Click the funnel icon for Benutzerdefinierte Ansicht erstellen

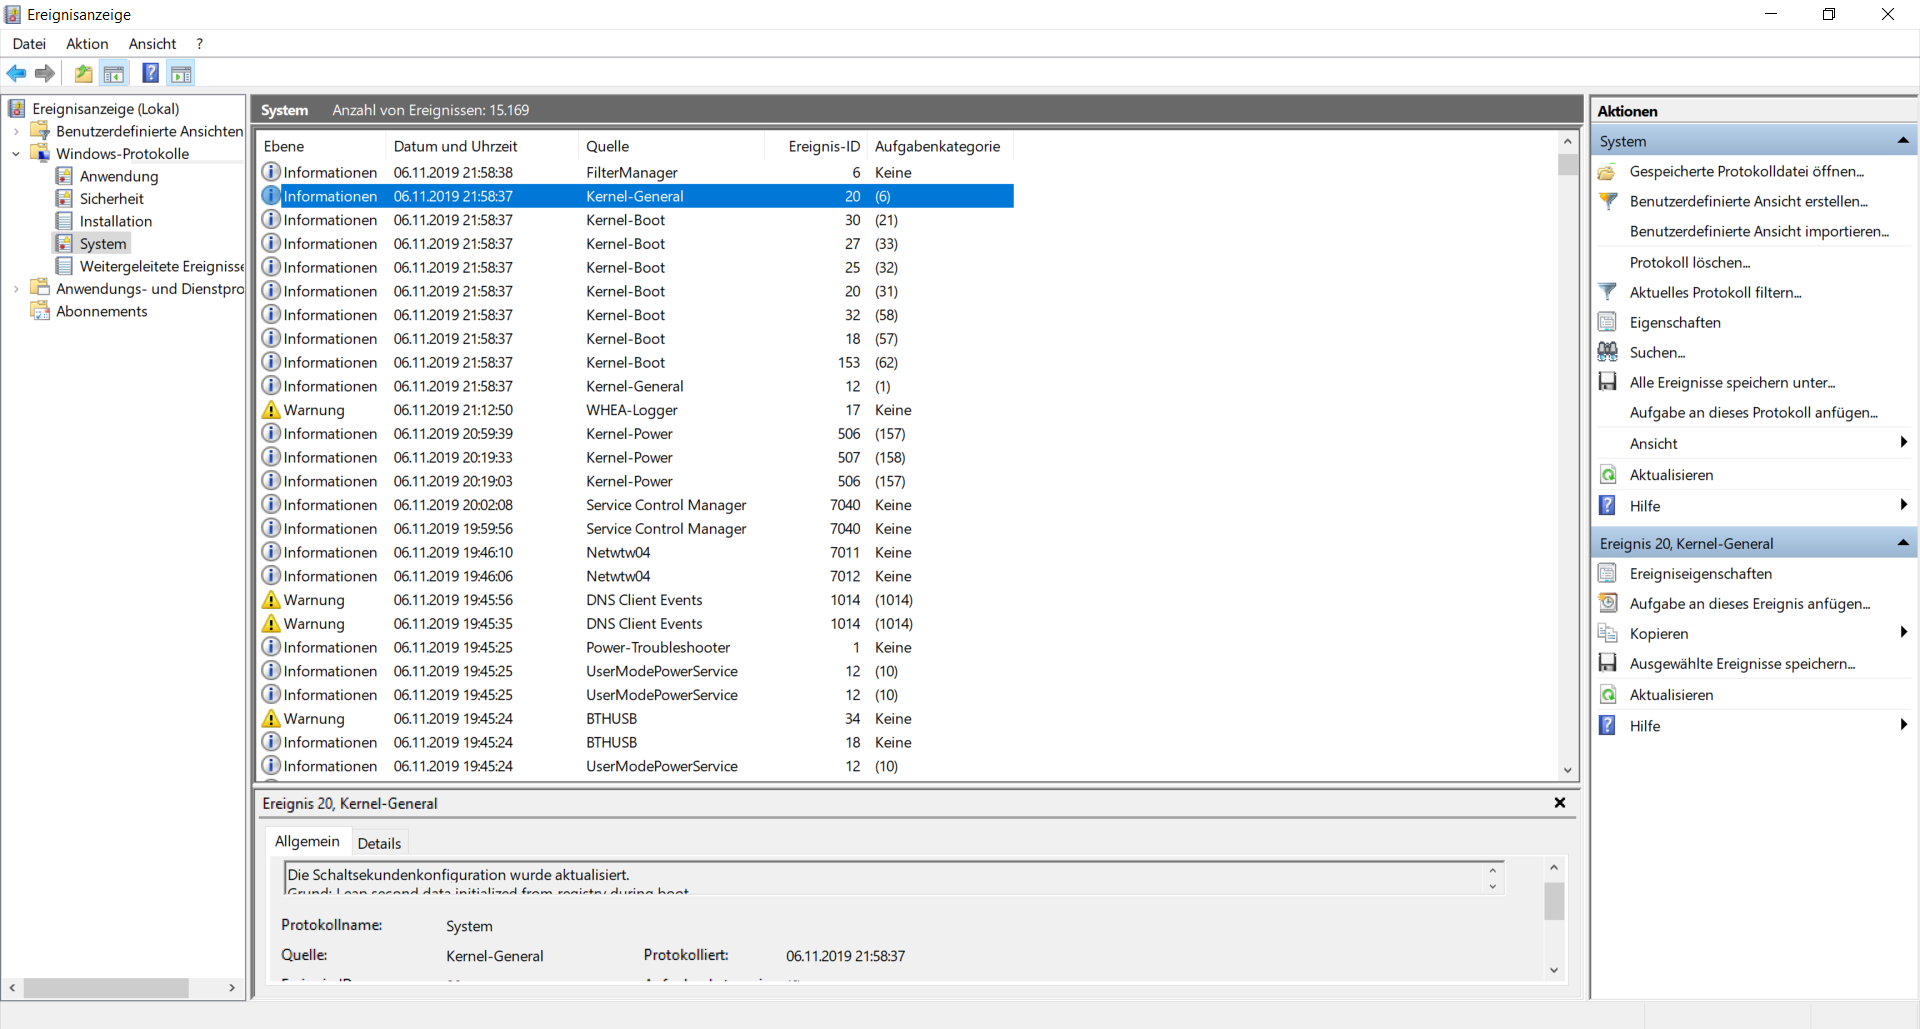(1608, 201)
